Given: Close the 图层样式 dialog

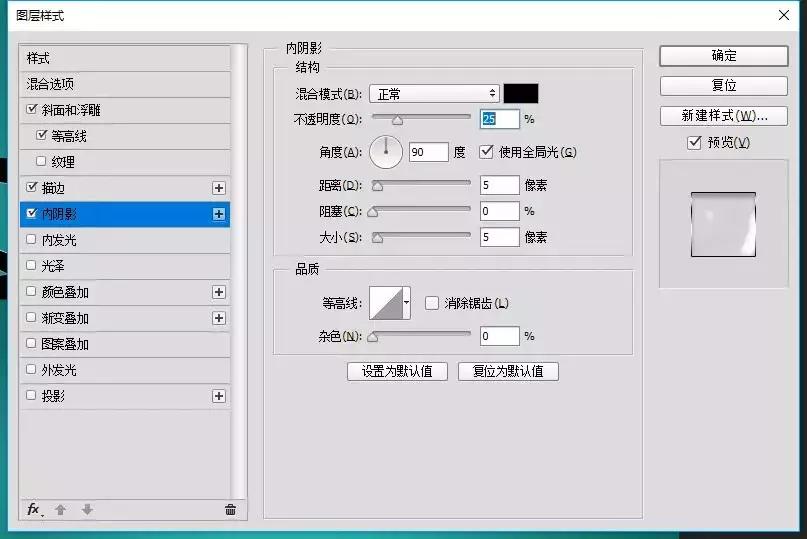Looking at the screenshot, I should pos(784,15).
